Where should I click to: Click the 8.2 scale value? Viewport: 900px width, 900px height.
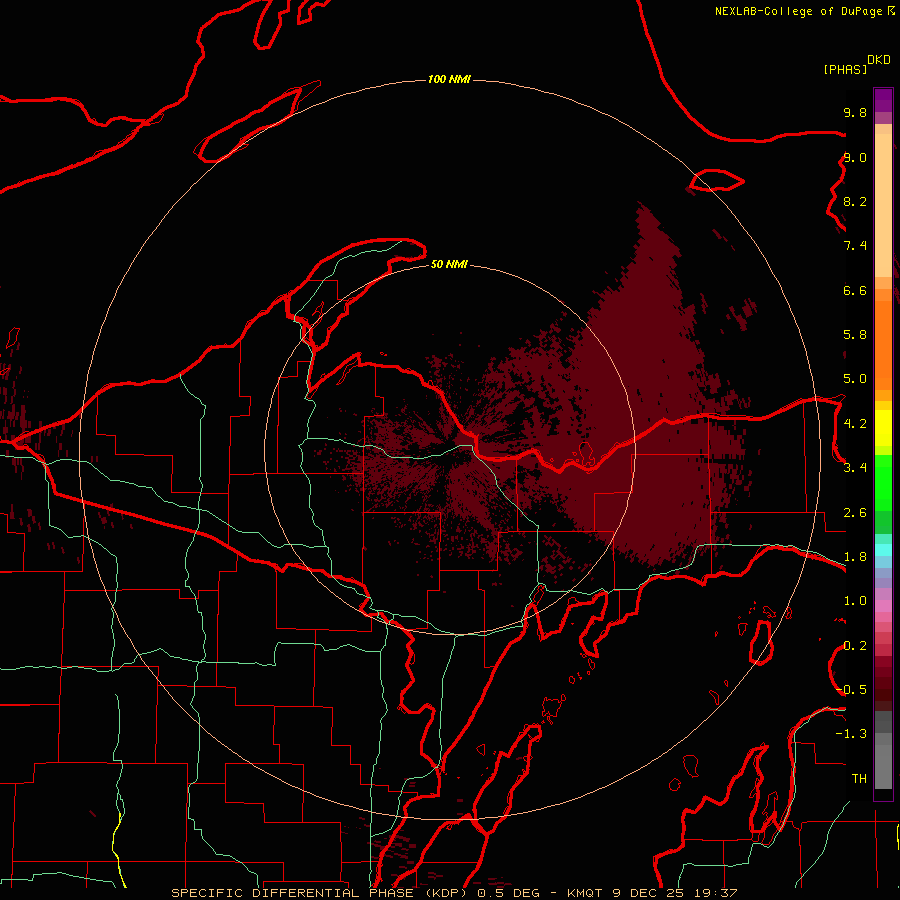coord(855,201)
